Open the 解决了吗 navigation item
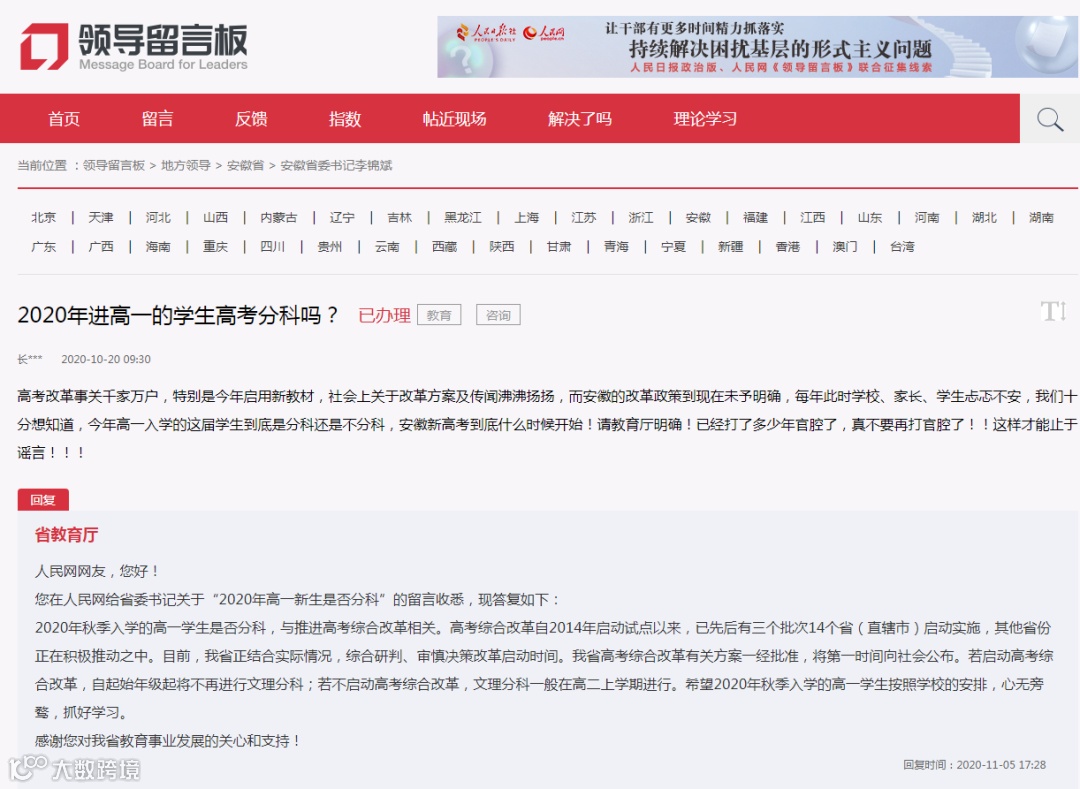The height and width of the screenshot is (789, 1080). tap(580, 119)
